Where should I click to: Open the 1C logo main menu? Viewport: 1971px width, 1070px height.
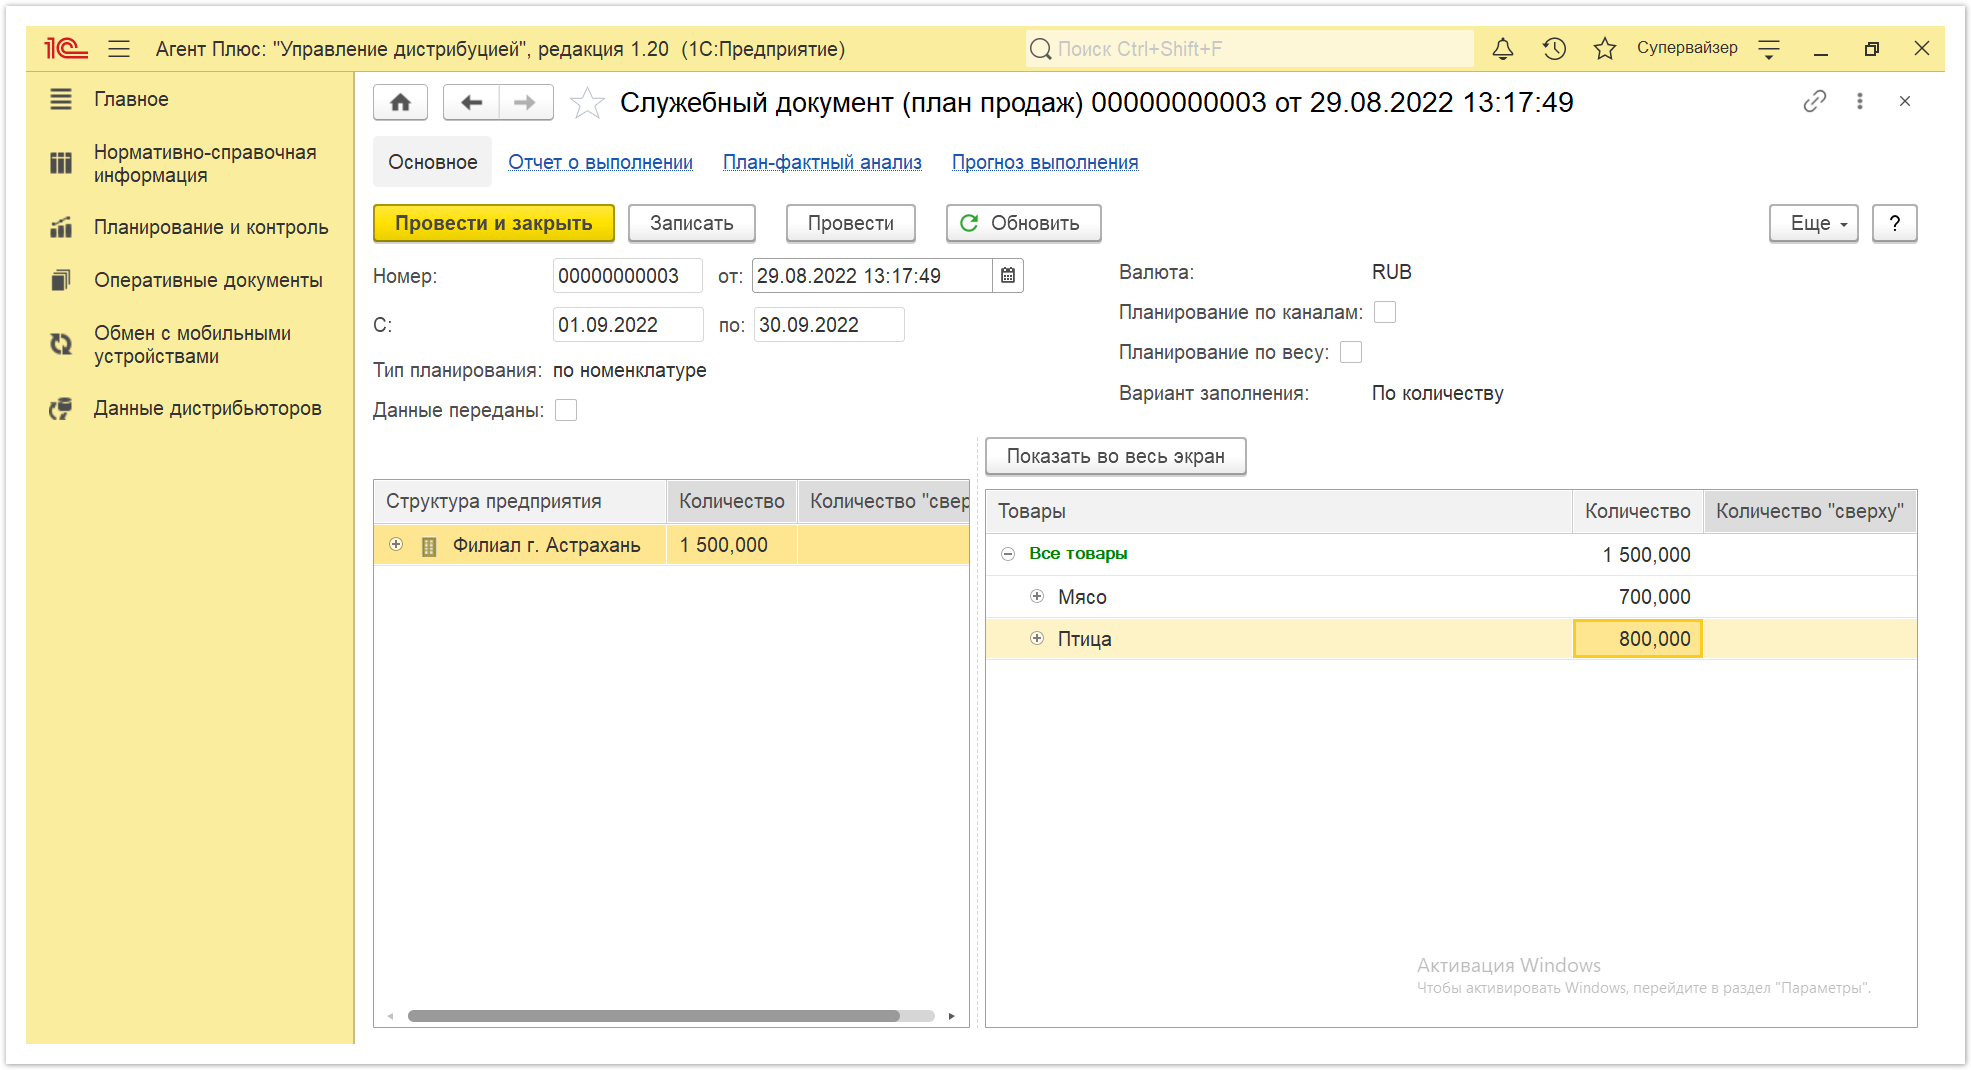(x=66, y=48)
